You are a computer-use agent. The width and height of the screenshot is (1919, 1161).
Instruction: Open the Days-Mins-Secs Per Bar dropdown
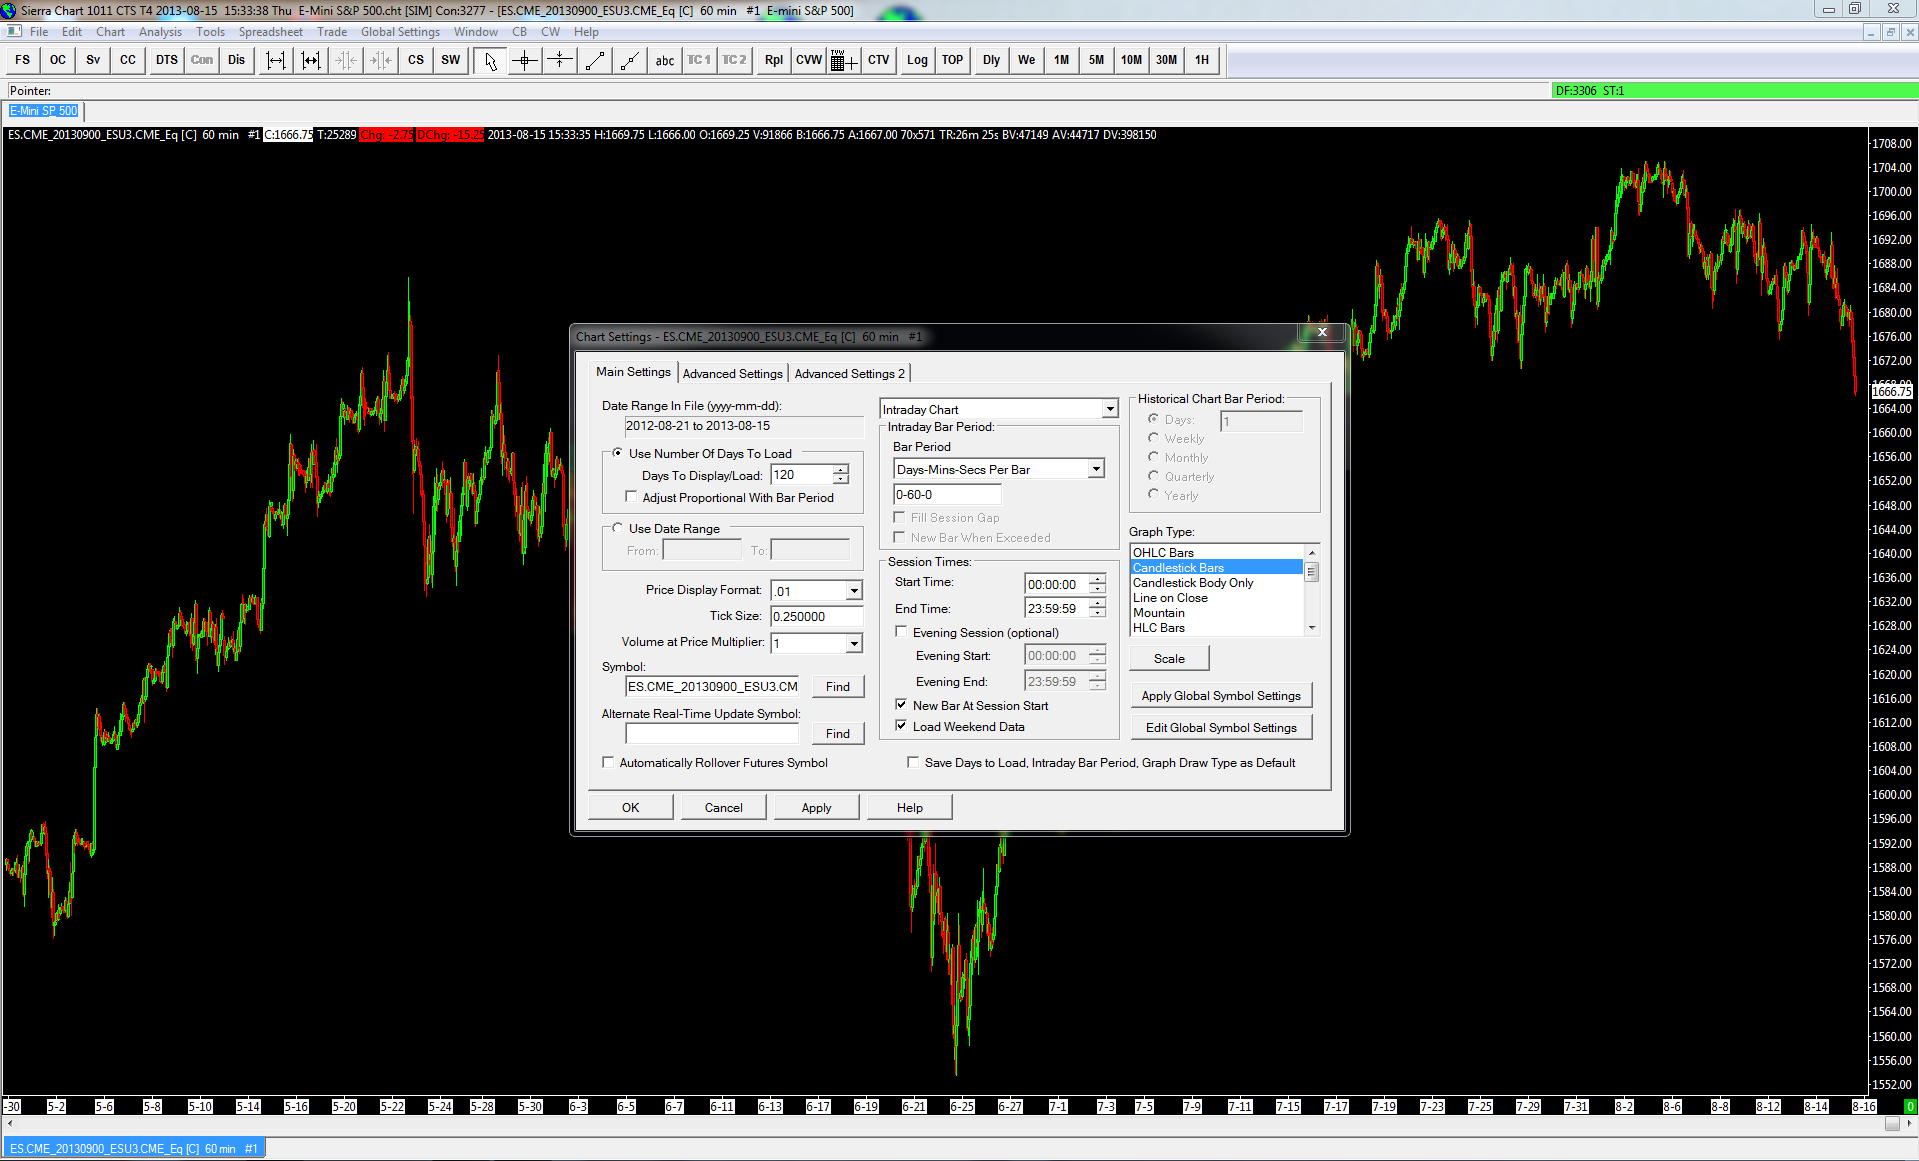pos(1096,469)
